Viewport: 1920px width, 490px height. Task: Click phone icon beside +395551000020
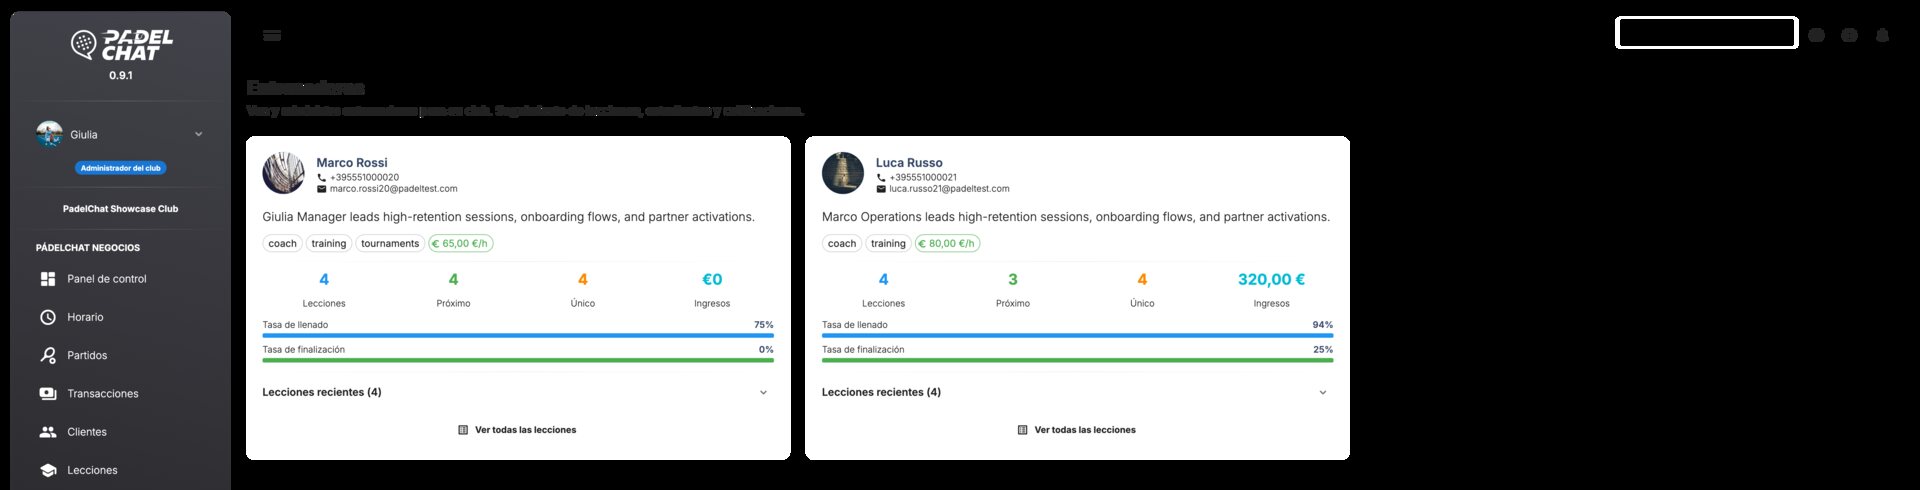coord(322,177)
